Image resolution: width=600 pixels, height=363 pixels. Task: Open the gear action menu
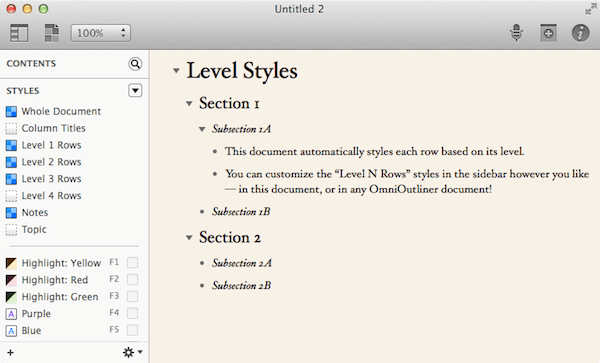132,352
